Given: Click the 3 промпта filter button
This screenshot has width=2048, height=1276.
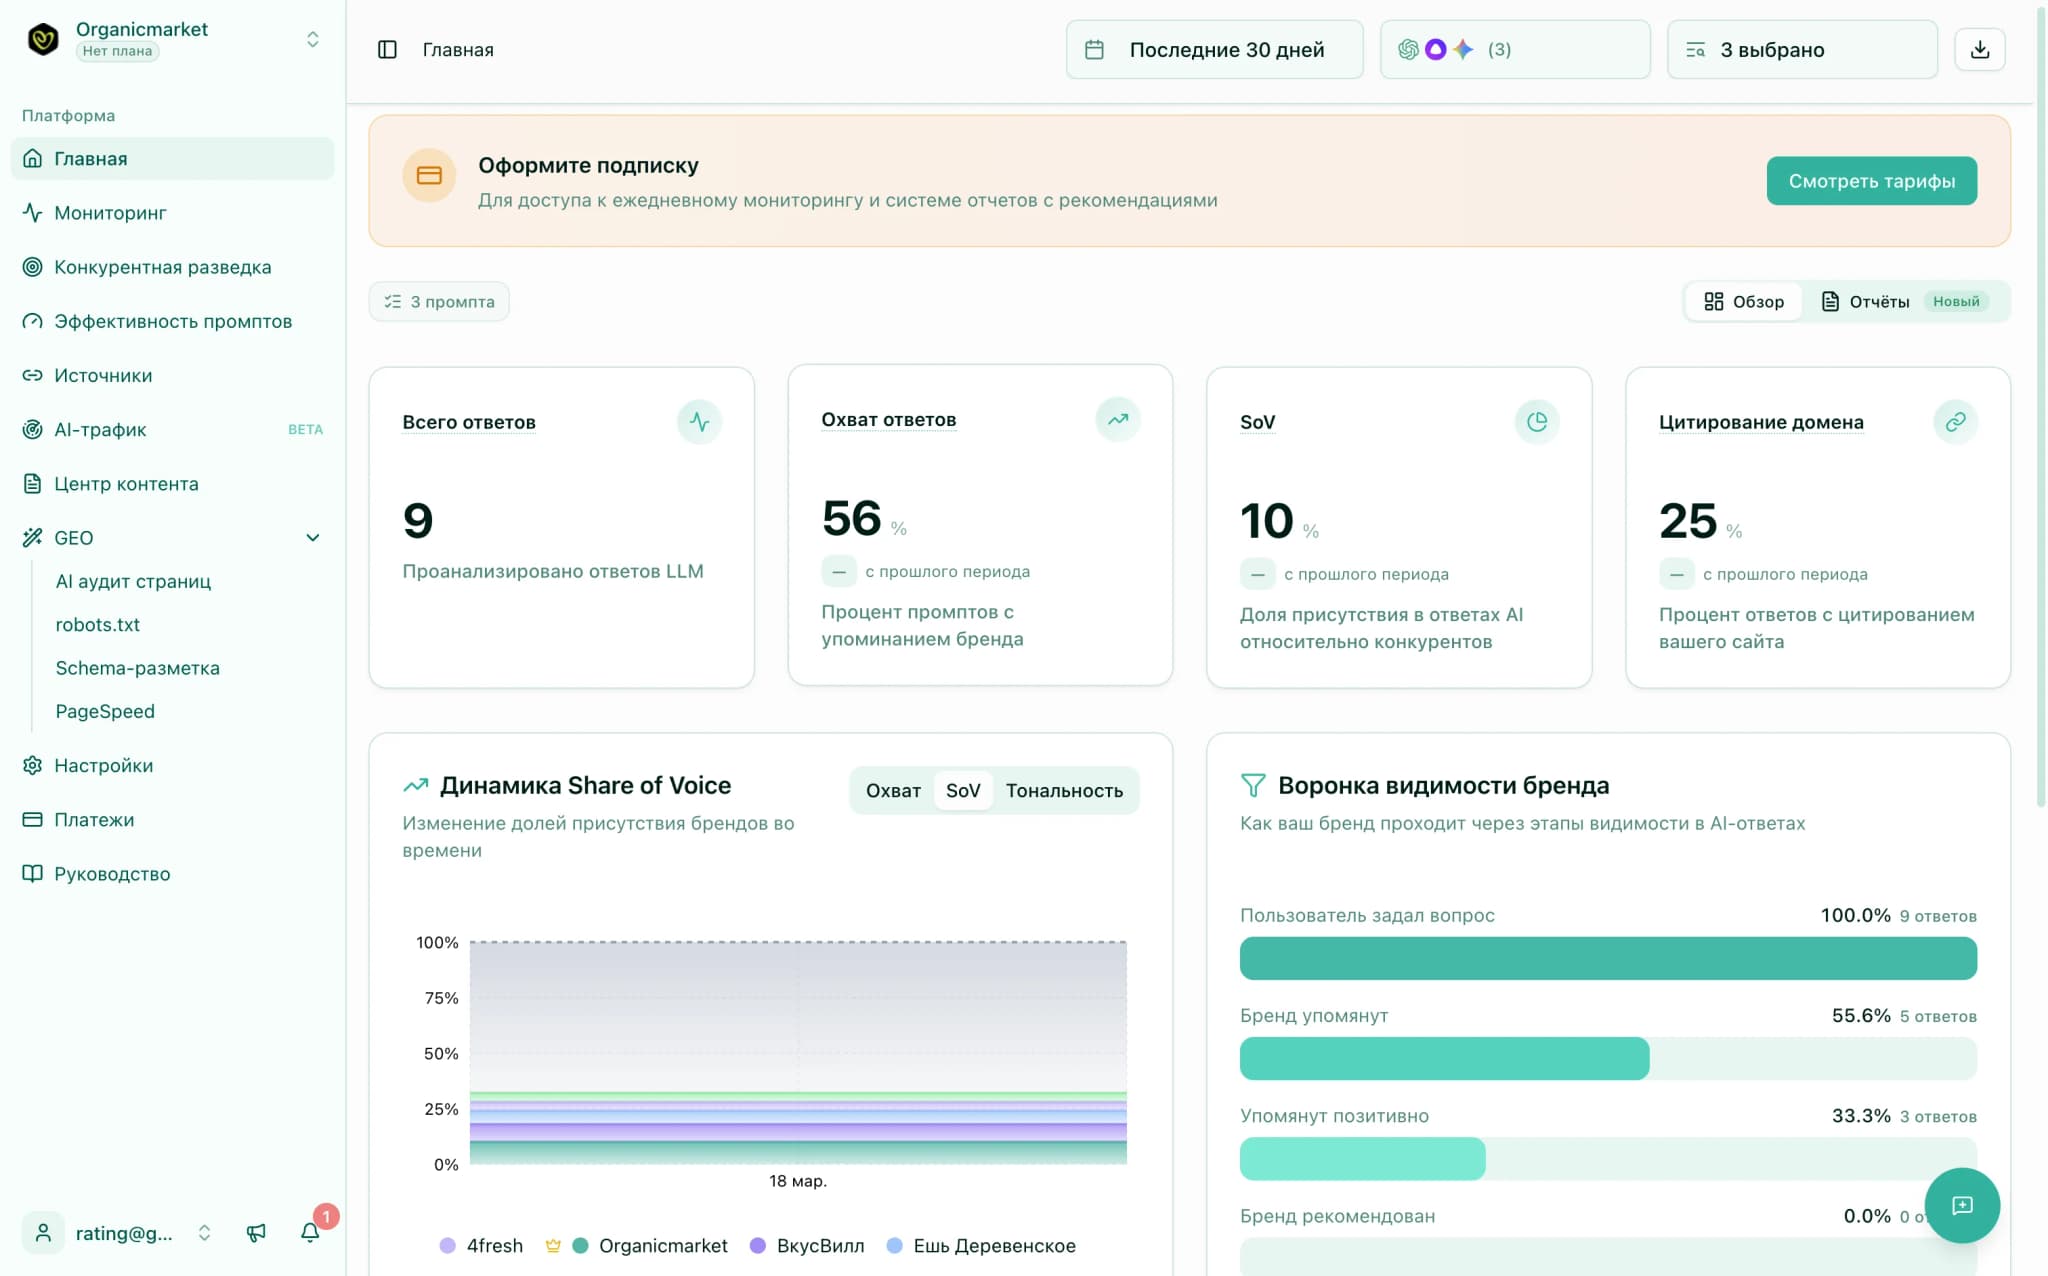Looking at the screenshot, I should point(439,302).
